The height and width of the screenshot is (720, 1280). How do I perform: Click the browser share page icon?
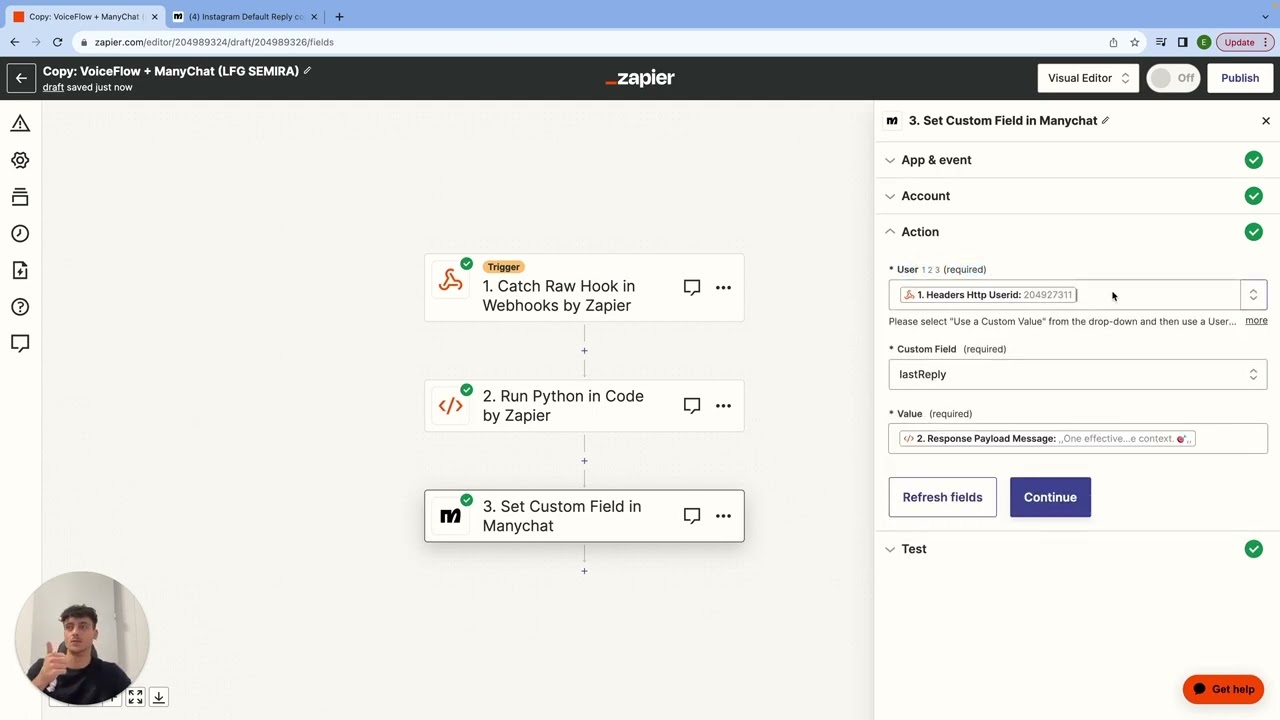coord(1113,42)
